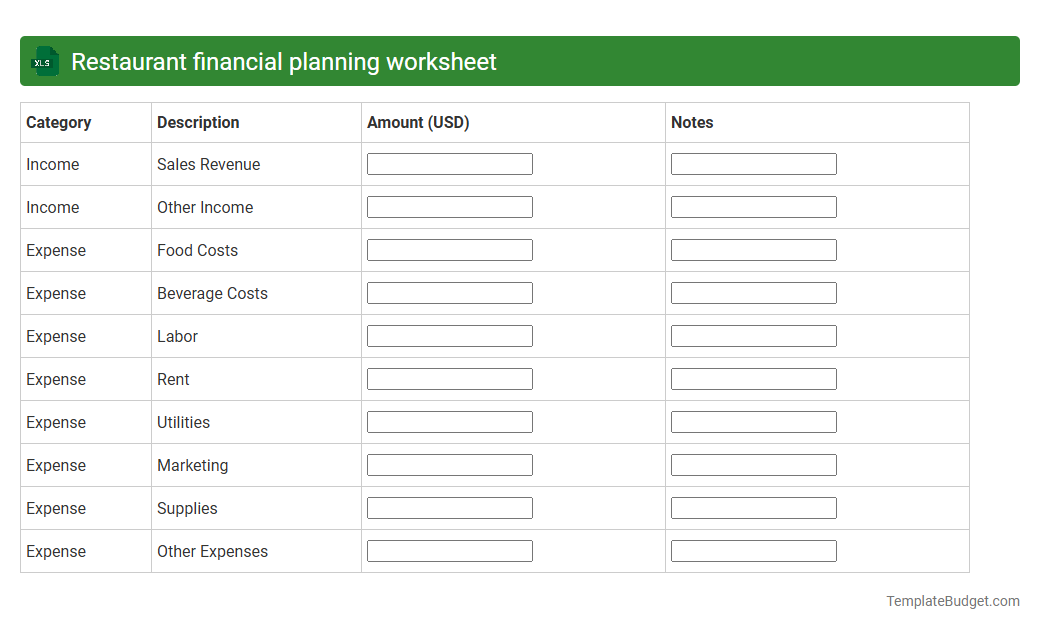The height and width of the screenshot is (630, 1040).
Task: Click the Sales Revenue amount field
Action: point(449,163)
